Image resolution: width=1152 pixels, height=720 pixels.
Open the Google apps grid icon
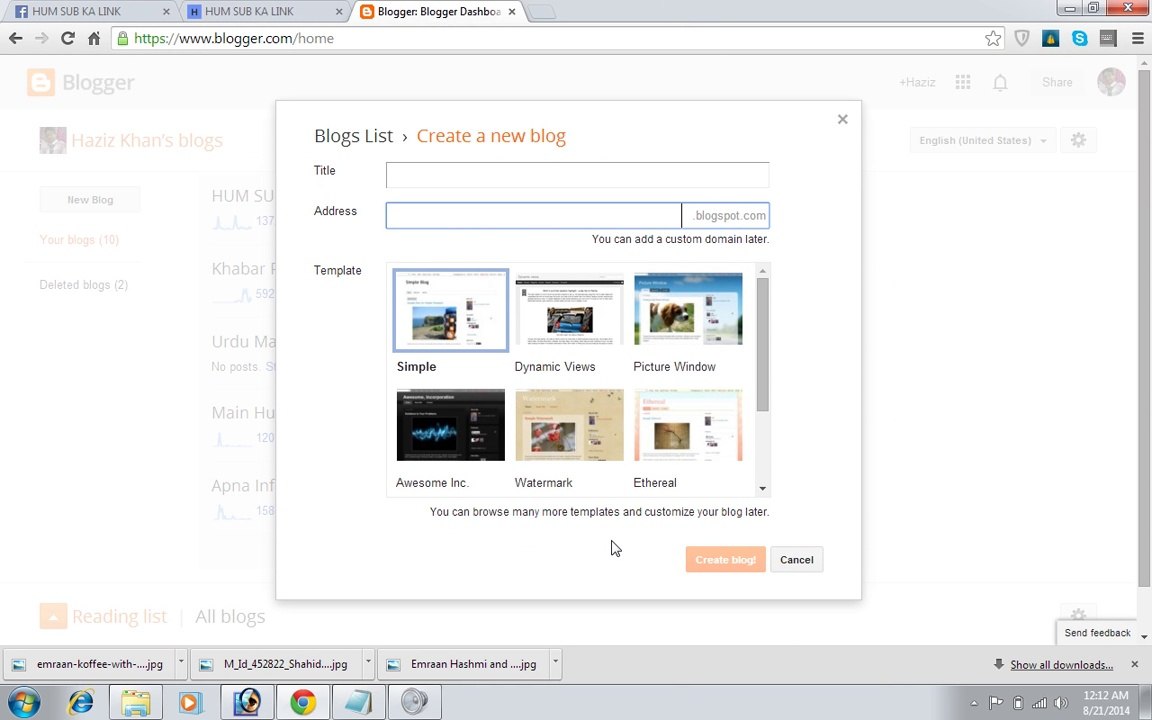coord(962,82)
